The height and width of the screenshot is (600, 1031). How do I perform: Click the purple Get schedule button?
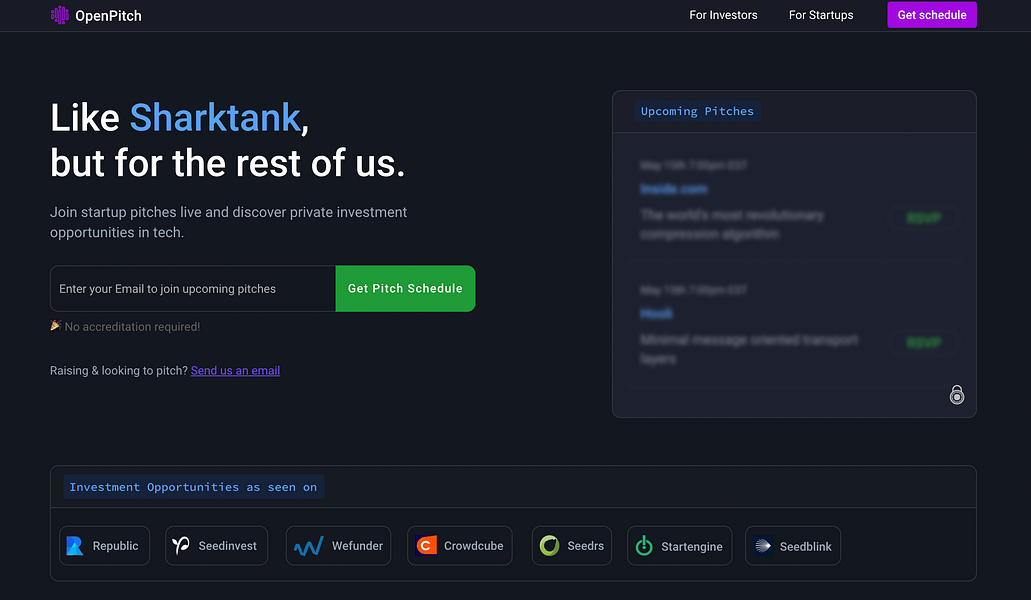coord(932,14)
